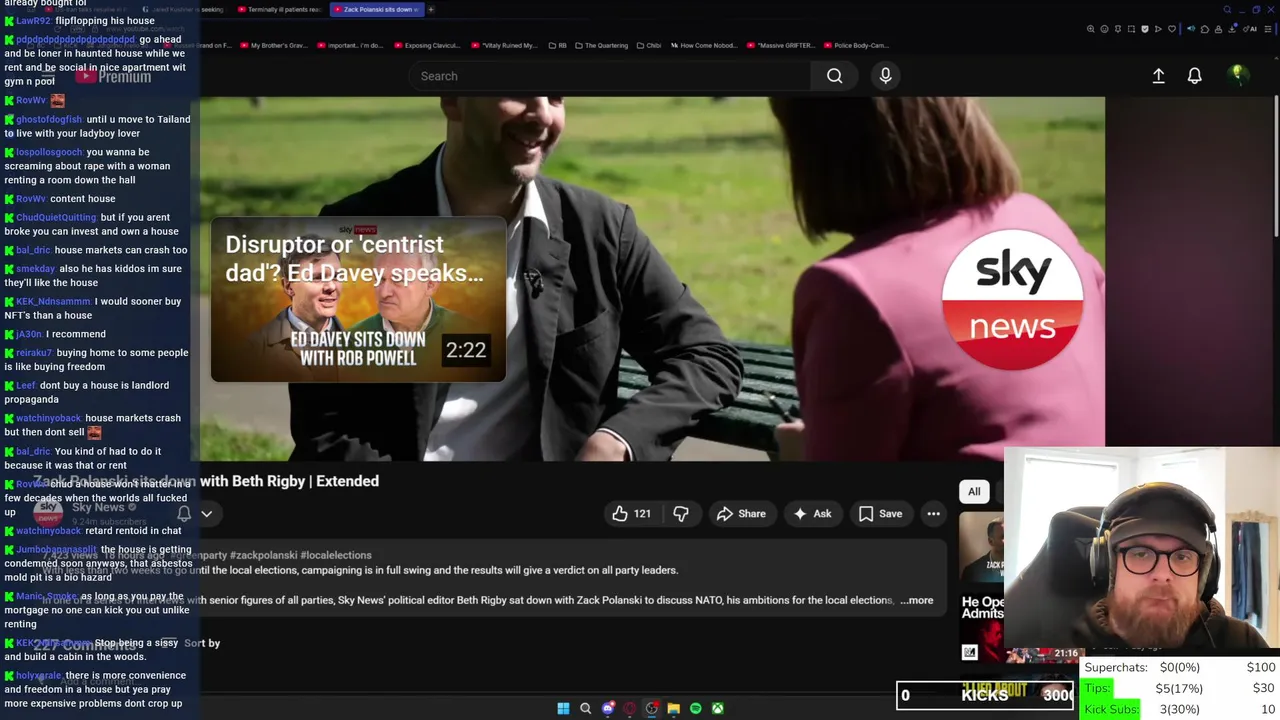This screenshot has width=1280, height=720.
Task: Open the browser profile icon
Action: click(1218, 29)
